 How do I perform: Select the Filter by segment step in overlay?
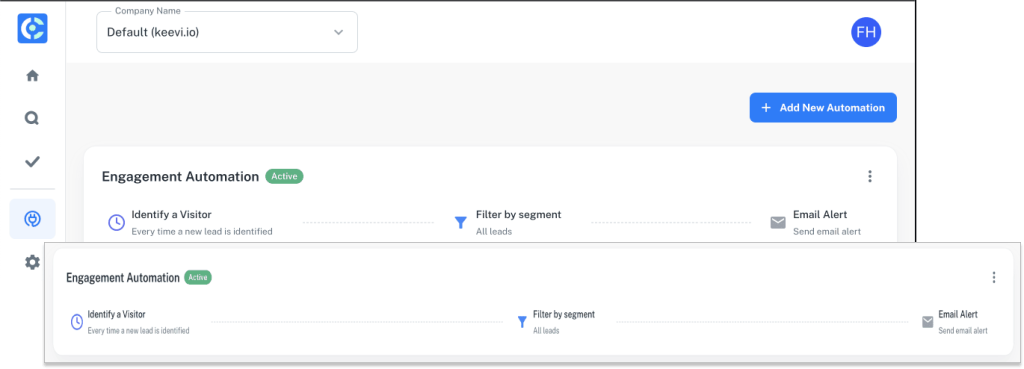[x=556, y=322]
